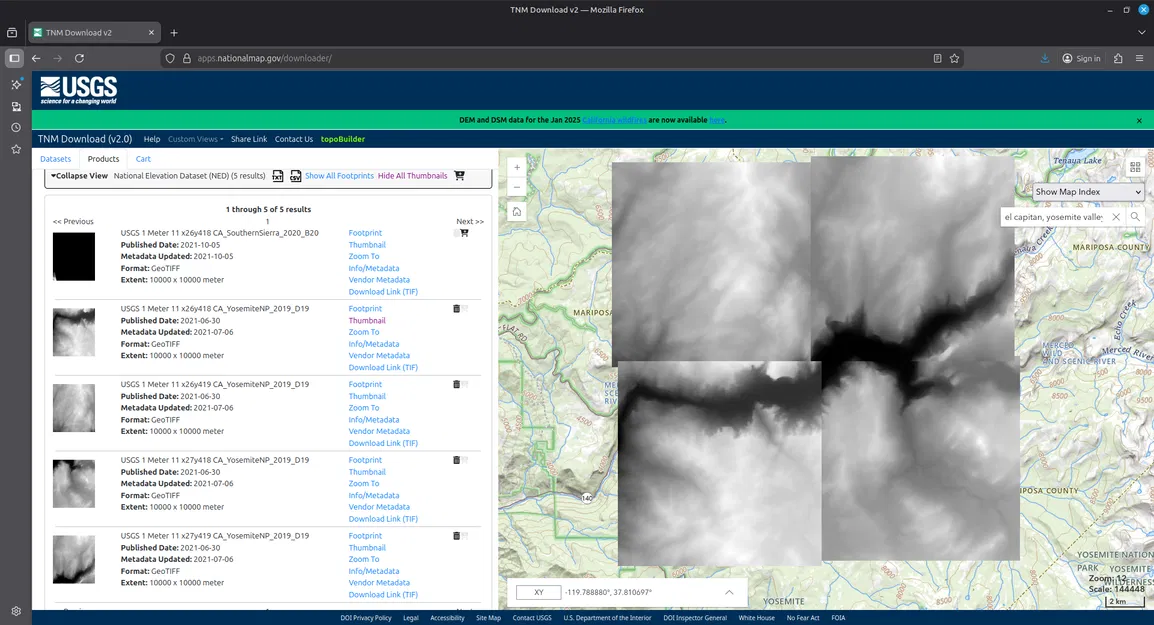Viewport: 1154px width, 625px height.
Task: Add SouthernSierra_2020_B20 product to cart
Action: pos(464,233)
